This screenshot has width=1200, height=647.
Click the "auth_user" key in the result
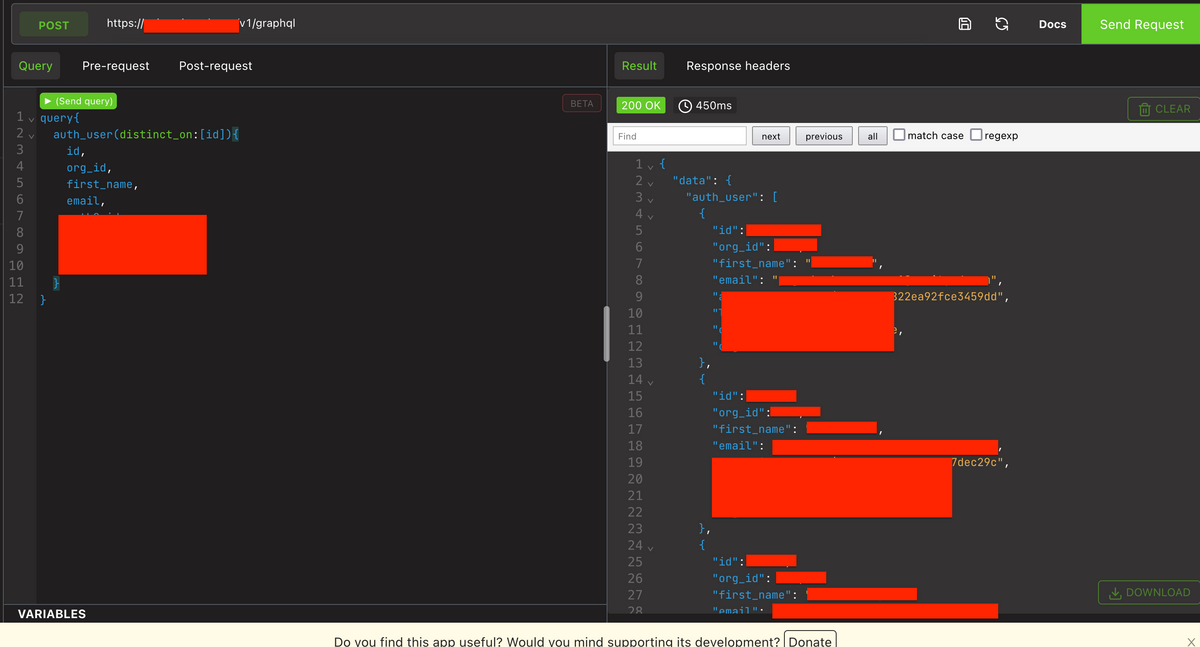[x=719, y=197]
